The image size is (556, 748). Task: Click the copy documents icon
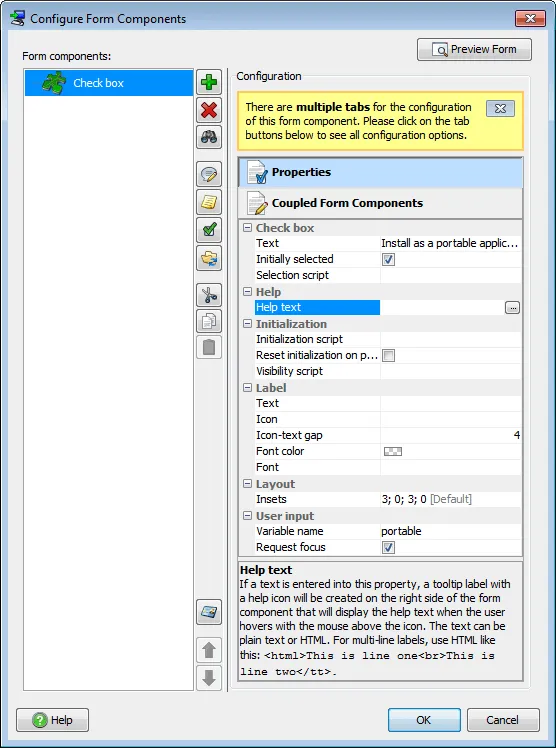point(209,321)
